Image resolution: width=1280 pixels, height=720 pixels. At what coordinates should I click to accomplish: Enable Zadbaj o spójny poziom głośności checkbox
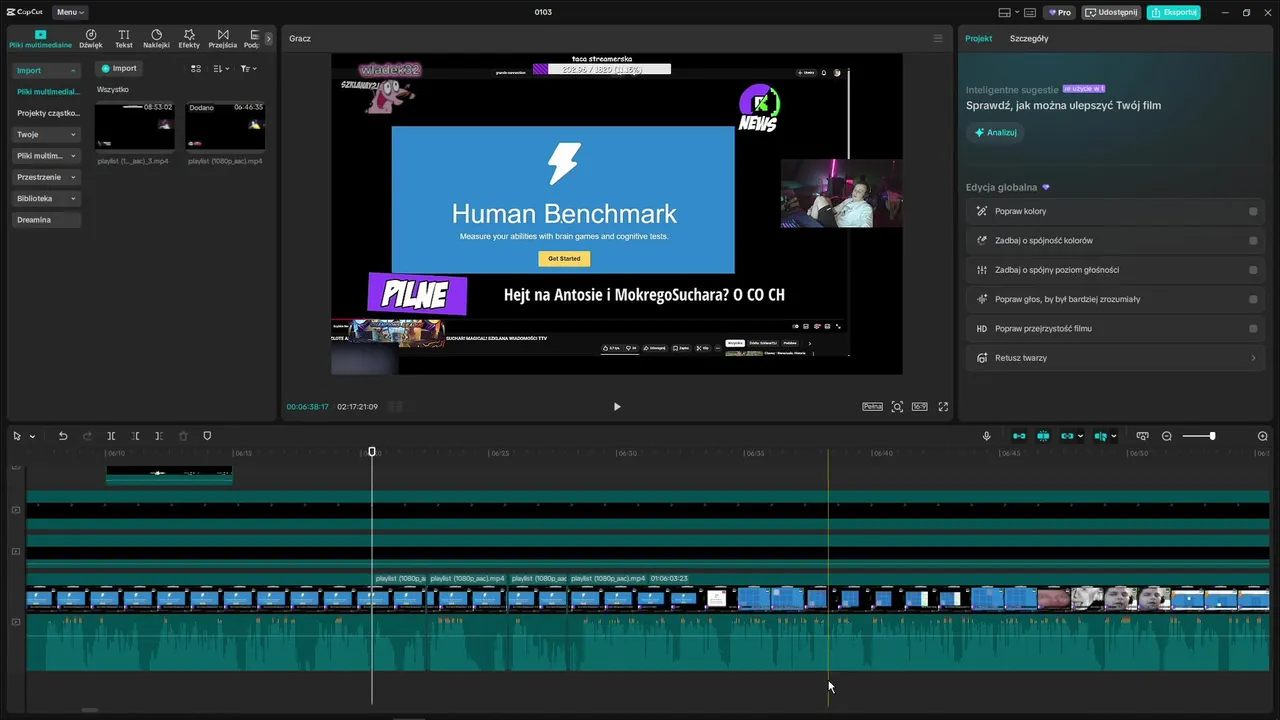[1253, 270]
